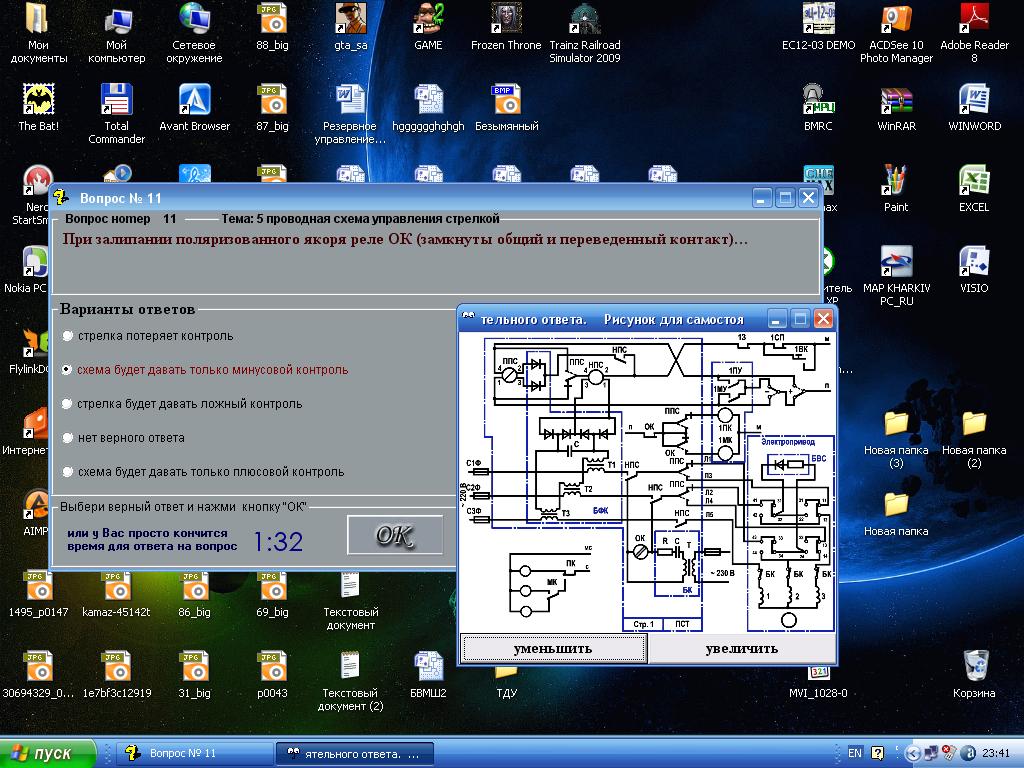Click the EN language indicator in tray
Image resolution: width=1024 pixels, height=768 pixels.
pyautogui.click(x=855, y=753)
